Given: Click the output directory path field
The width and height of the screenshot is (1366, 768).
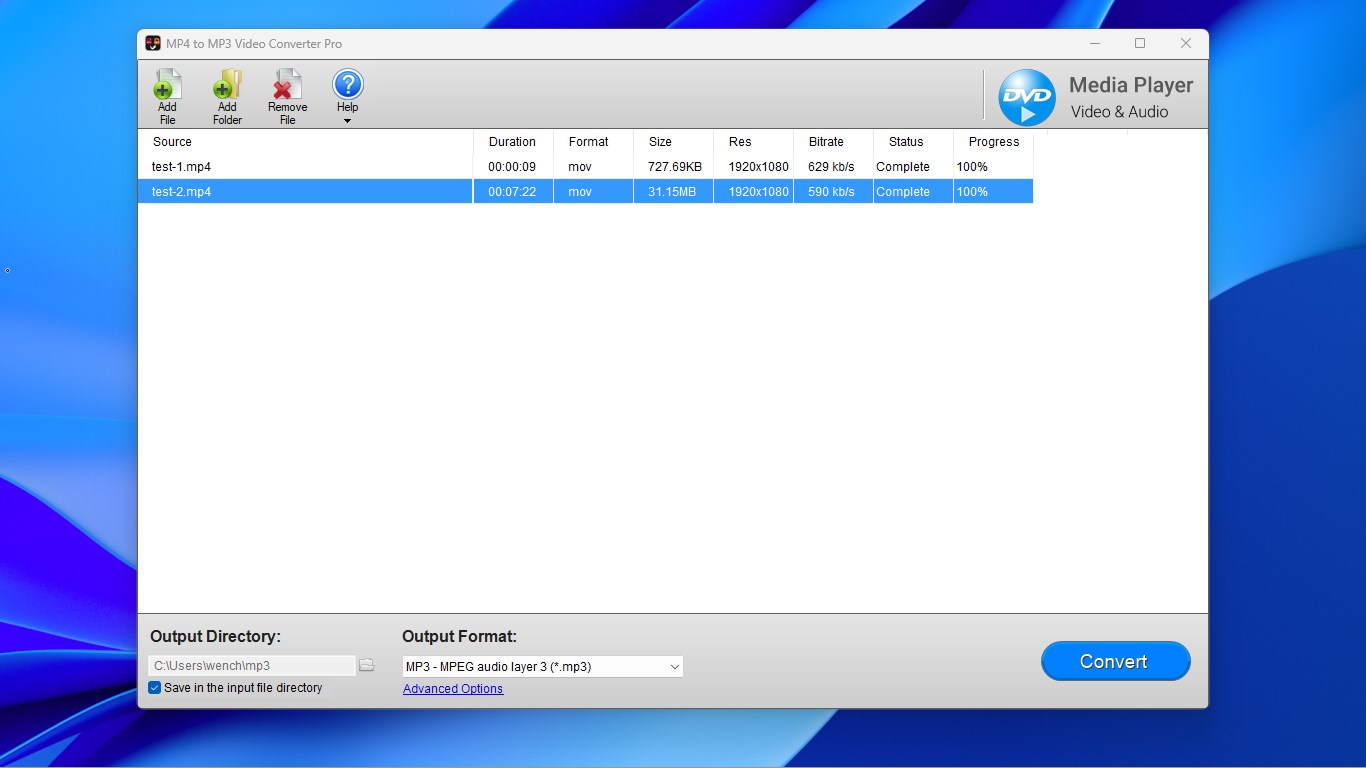Looking at the screenshot, I should tap(252, 665).
